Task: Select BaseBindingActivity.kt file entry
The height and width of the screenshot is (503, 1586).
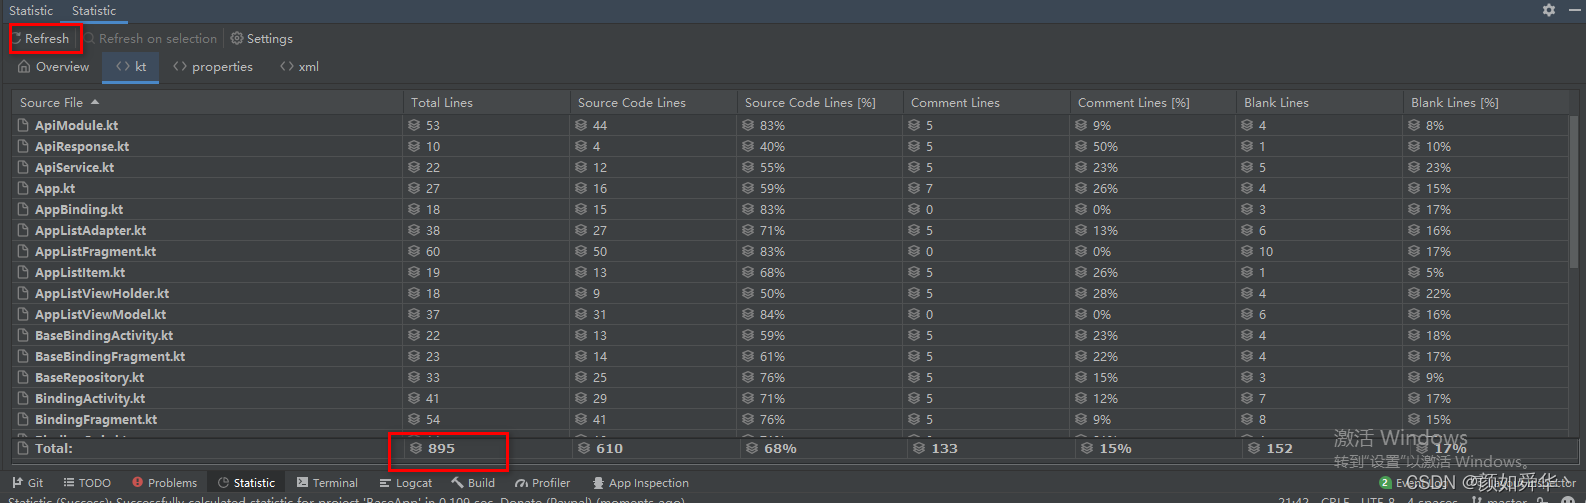Action: 790,335
